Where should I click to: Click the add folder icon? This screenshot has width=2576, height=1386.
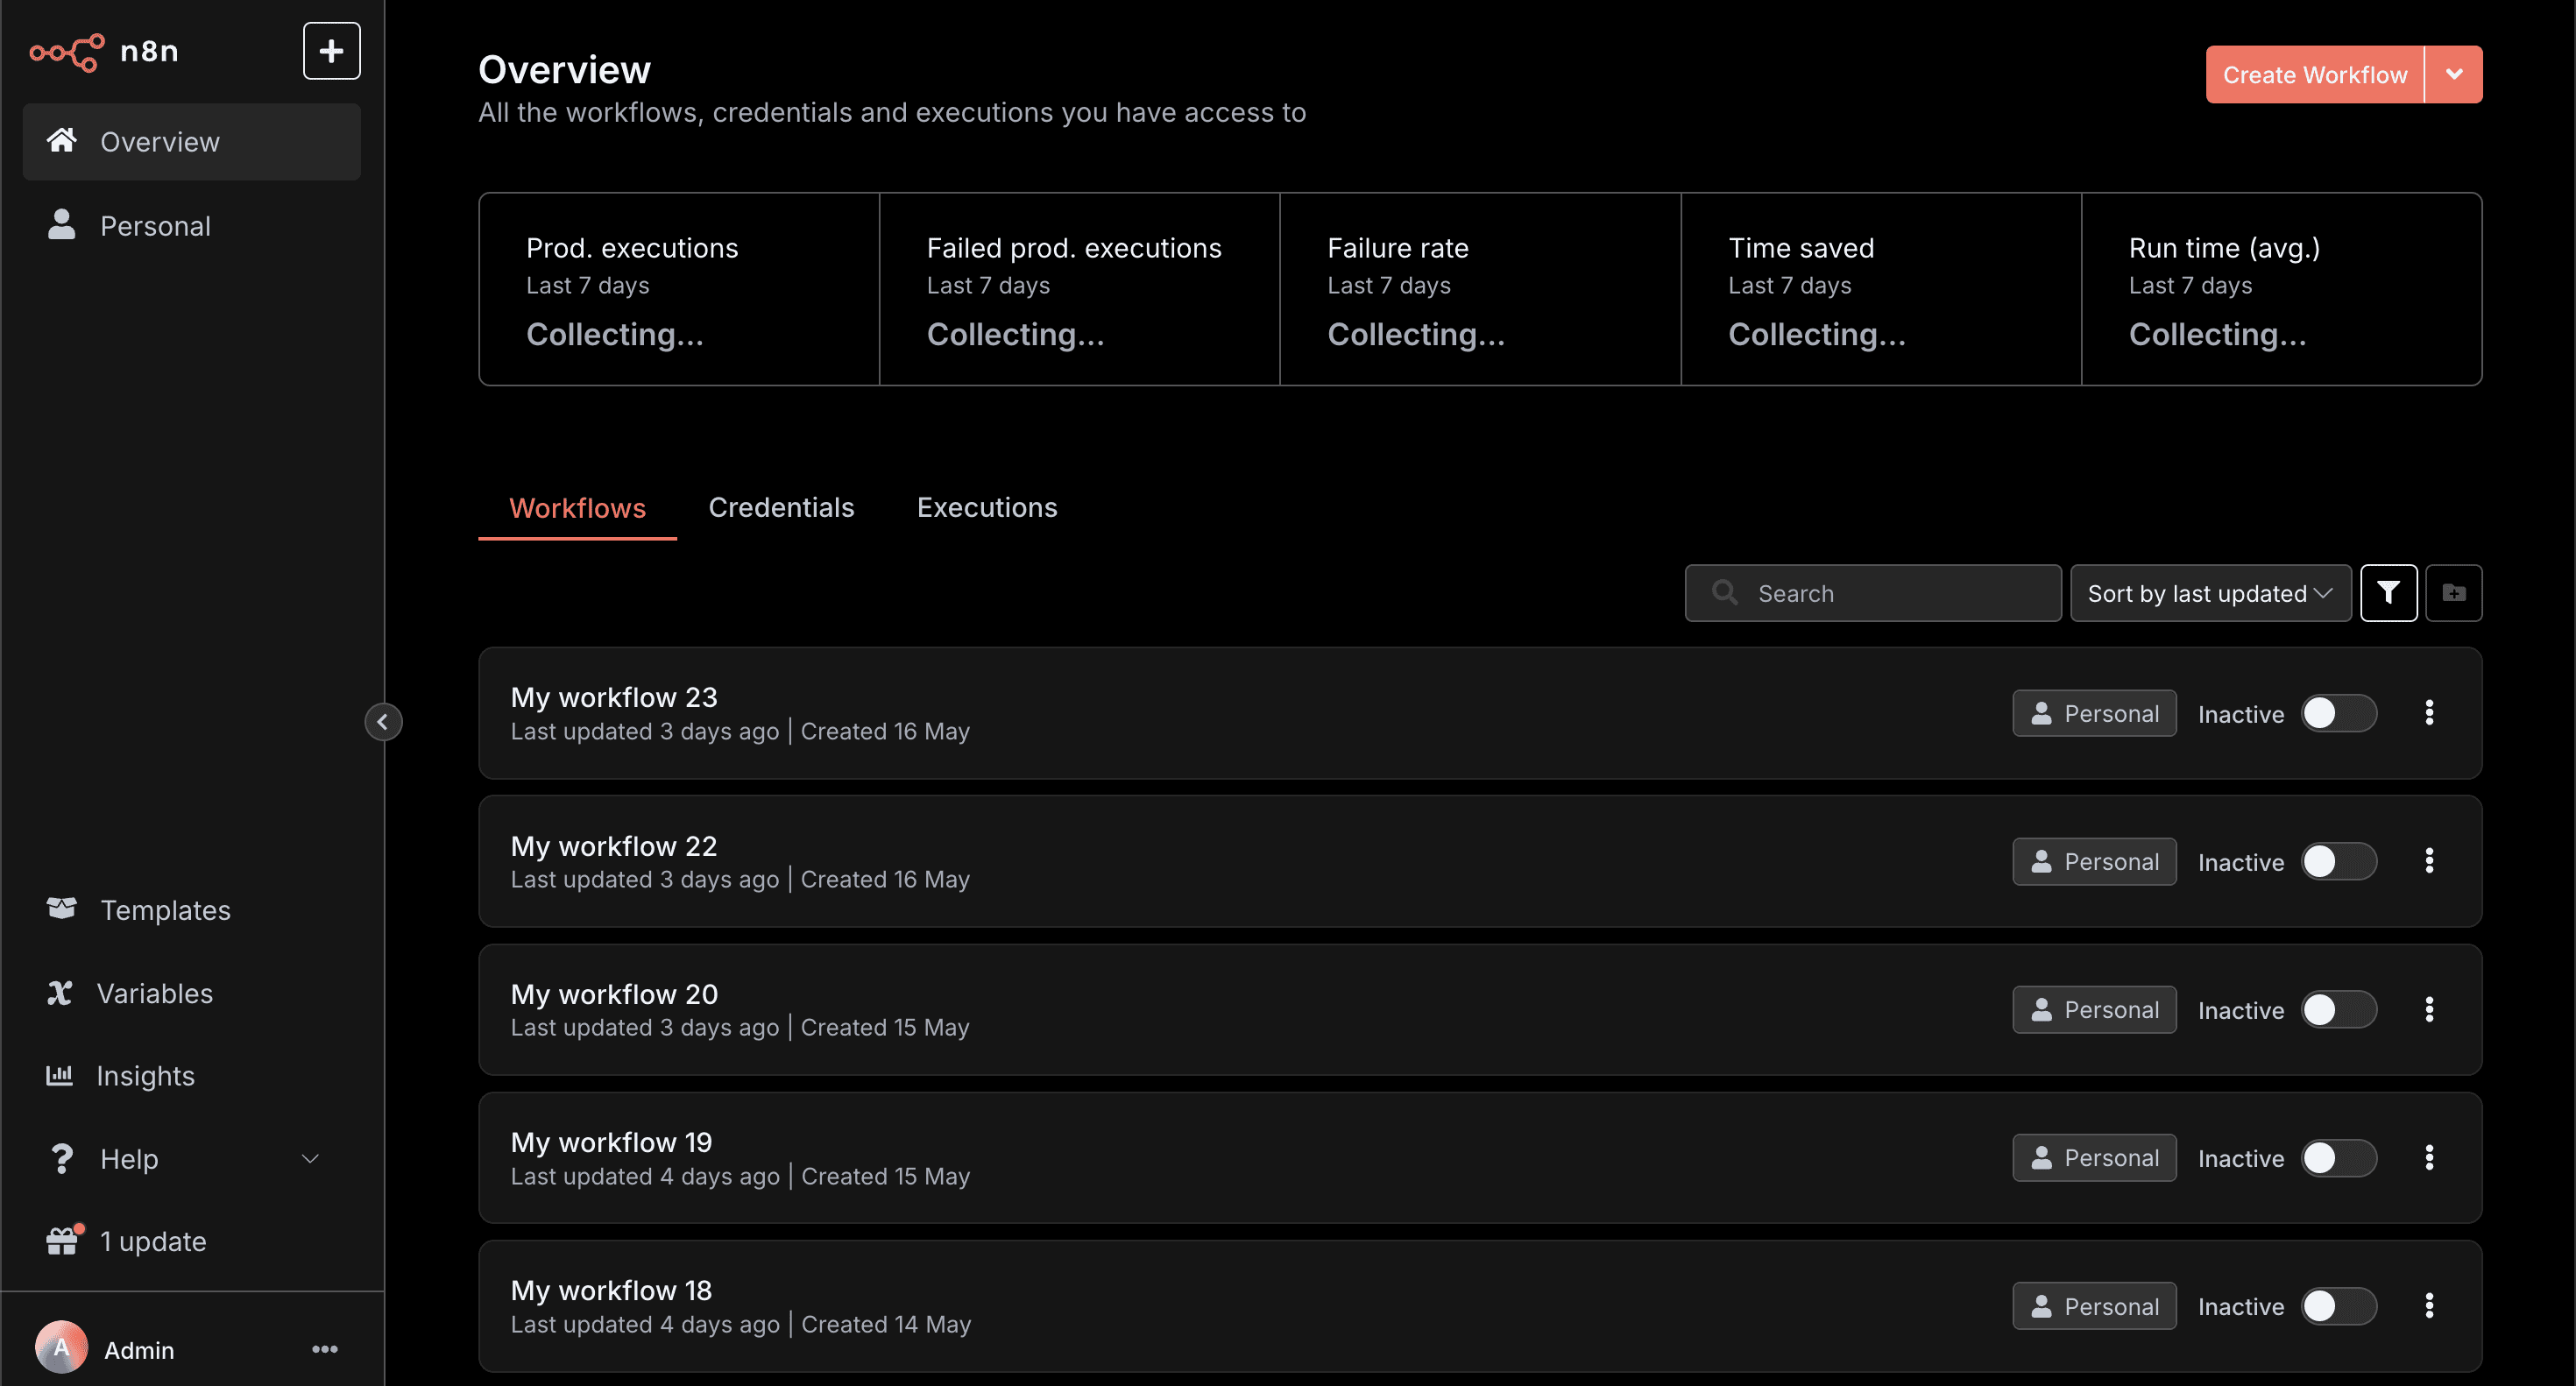(x=2453, y=593)
